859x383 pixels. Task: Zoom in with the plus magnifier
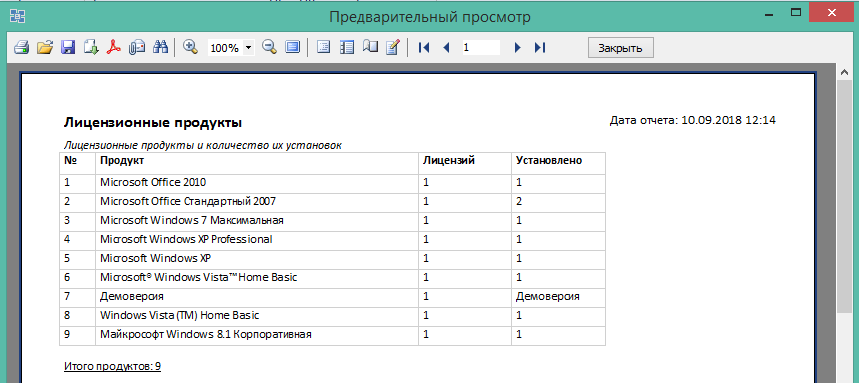coord(190,47)
